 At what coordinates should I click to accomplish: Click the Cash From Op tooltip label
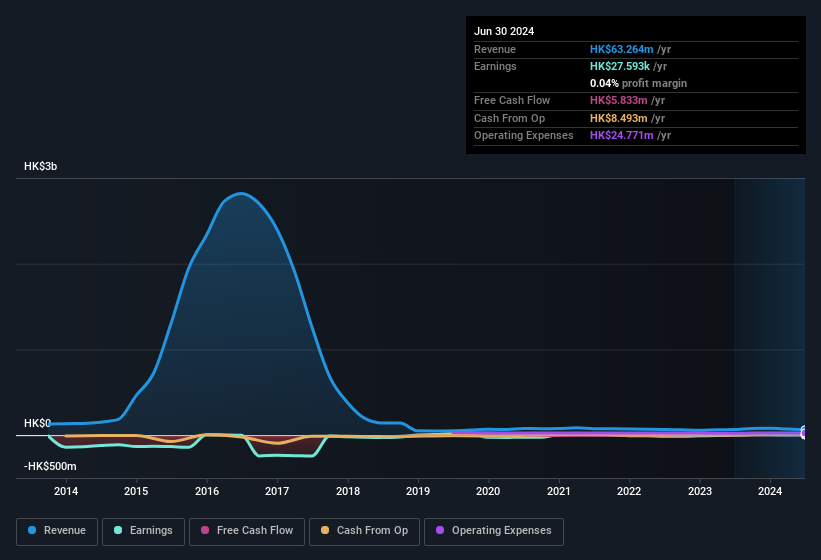tap(509, 118)
